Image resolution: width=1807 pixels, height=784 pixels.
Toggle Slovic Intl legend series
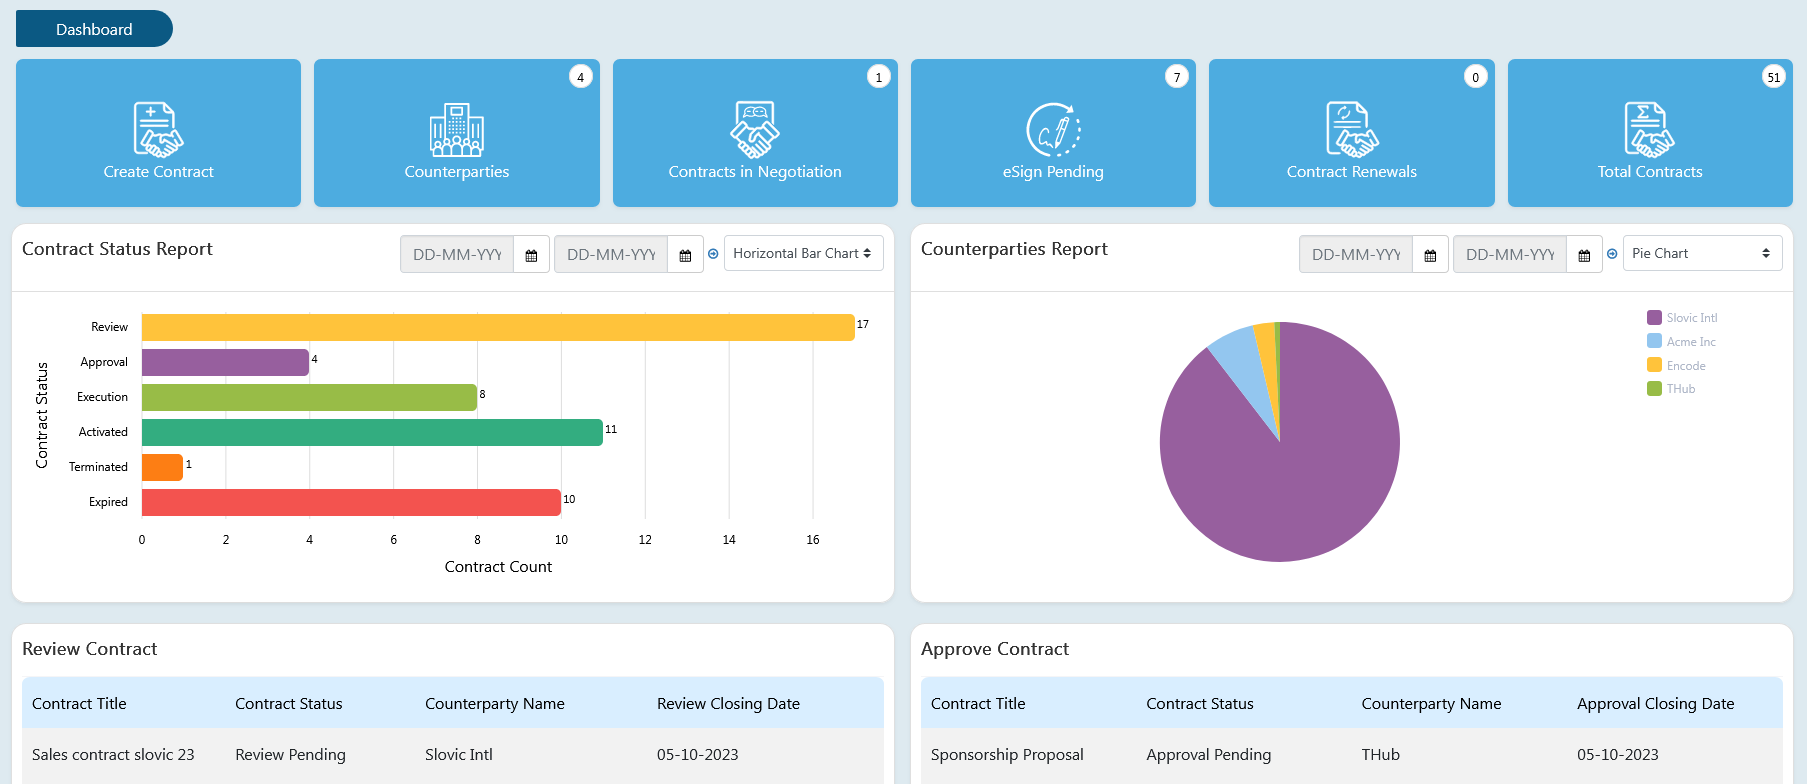pyautogui.click(x=1691, y=318)
